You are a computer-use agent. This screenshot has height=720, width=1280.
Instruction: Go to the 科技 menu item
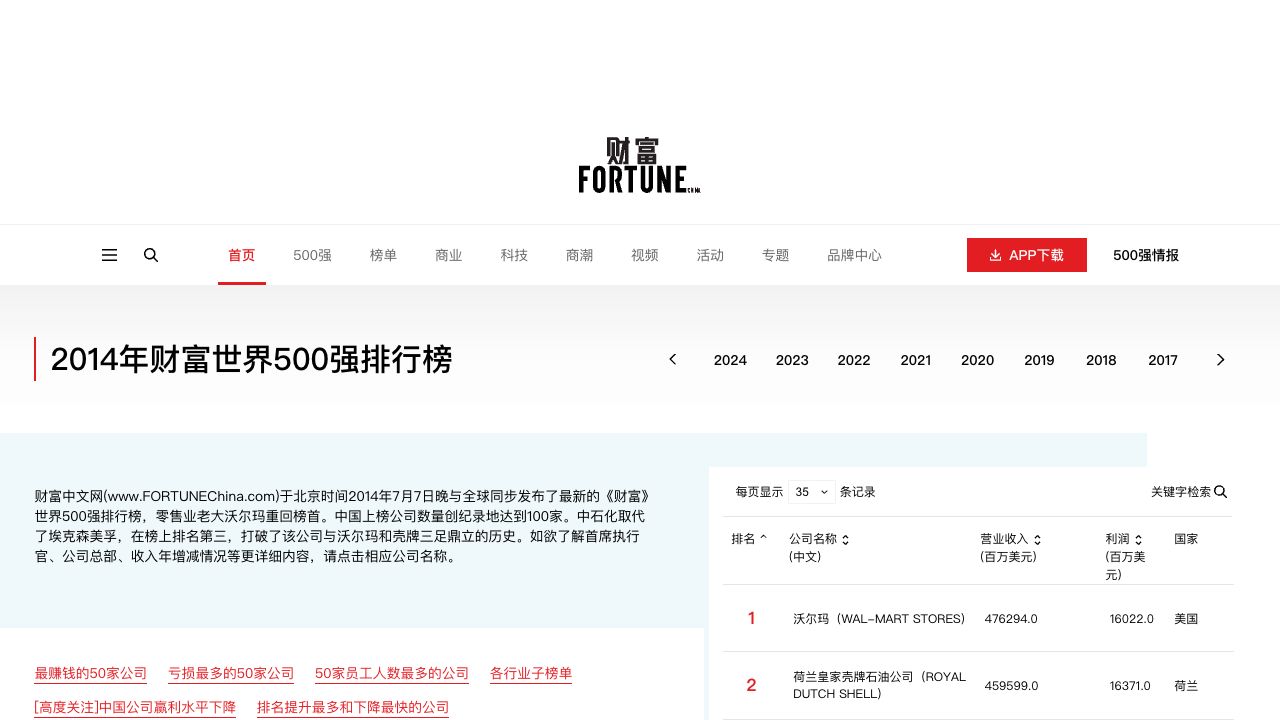514,255
